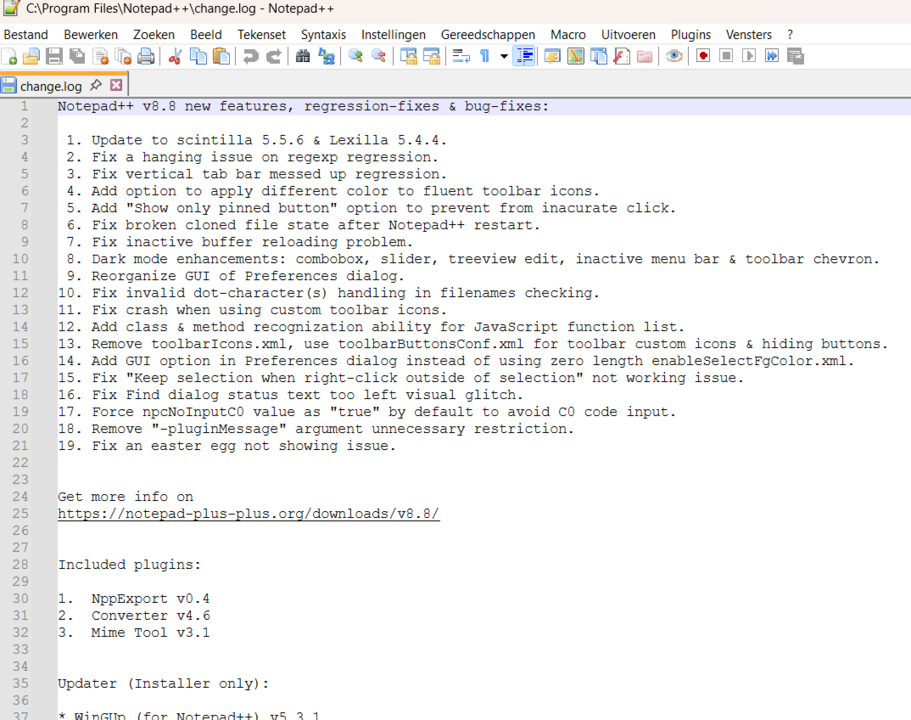The height and width of the screenshot is (720, 911).
Task: Click the text 'Included plugins:'
Action: [129, 565]
